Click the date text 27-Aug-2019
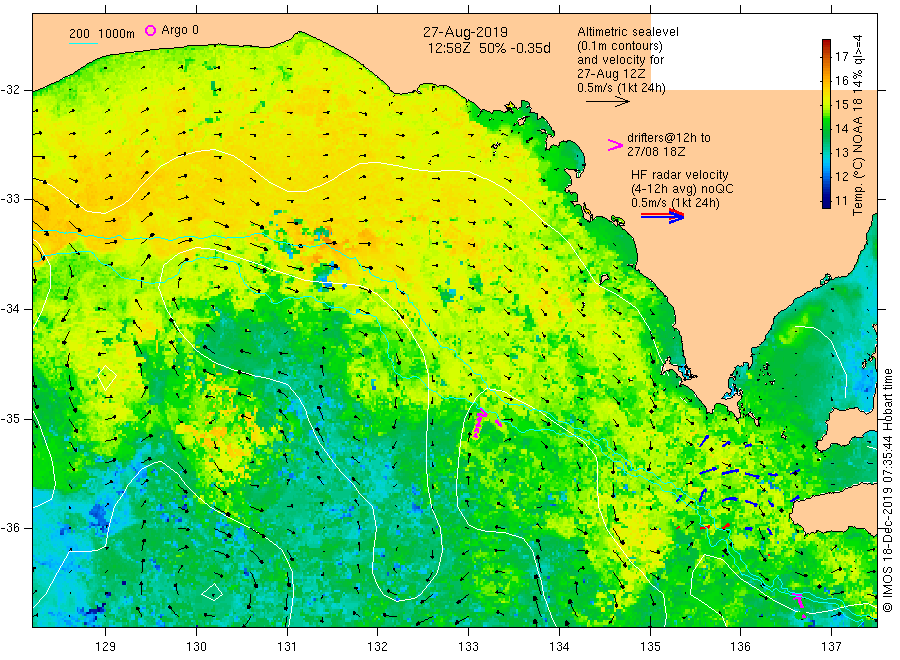The width and height of the screenshot is (900, 660). click(465, 32)
